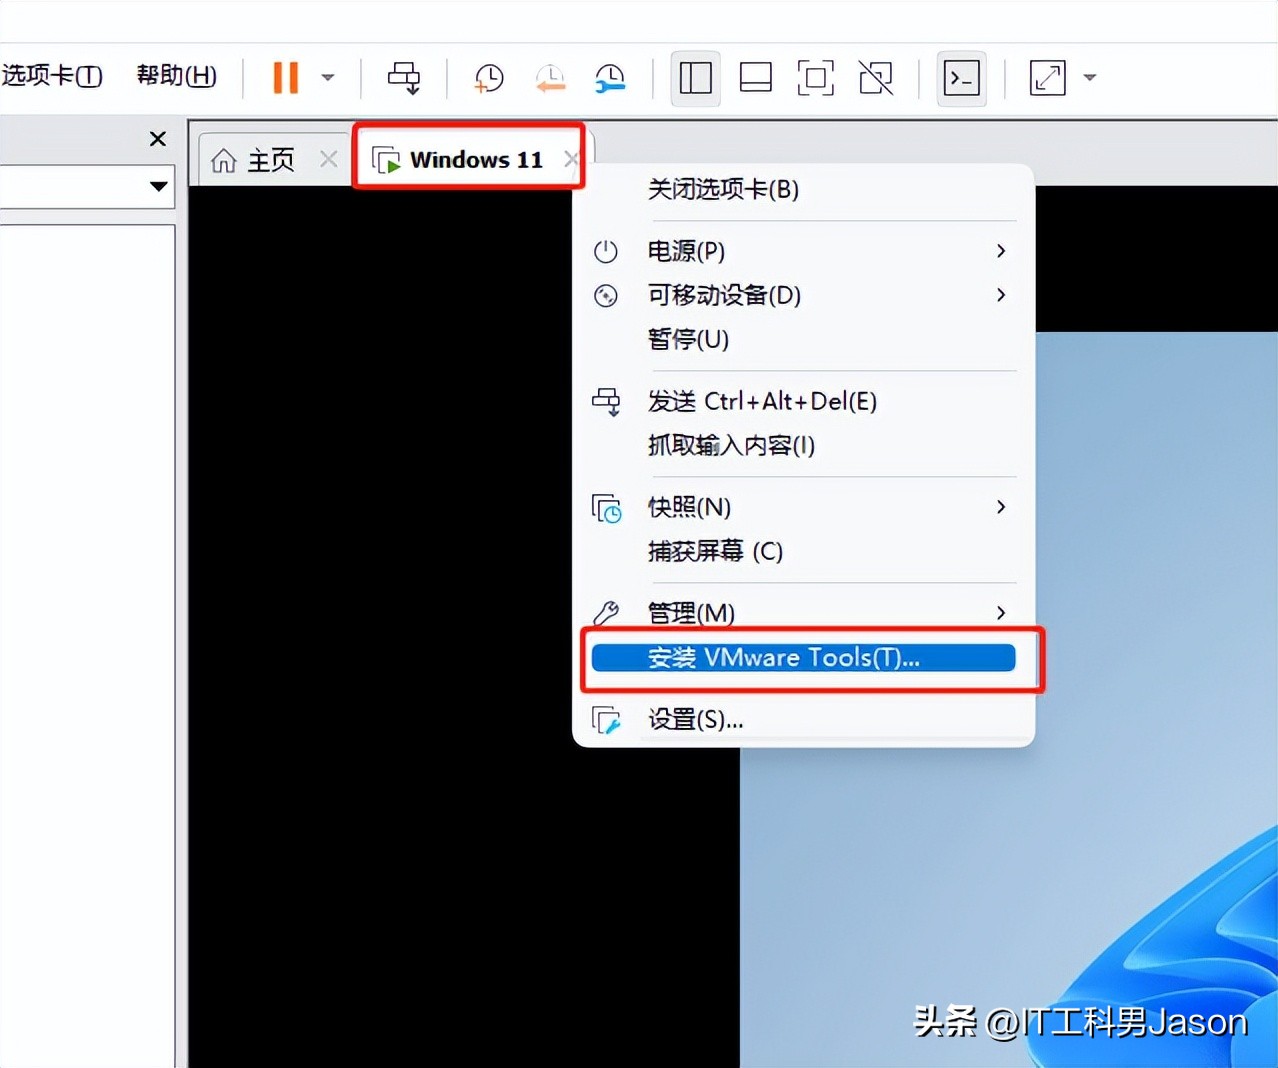
Task: Close the 主页 tab
Action: [328, 159]
